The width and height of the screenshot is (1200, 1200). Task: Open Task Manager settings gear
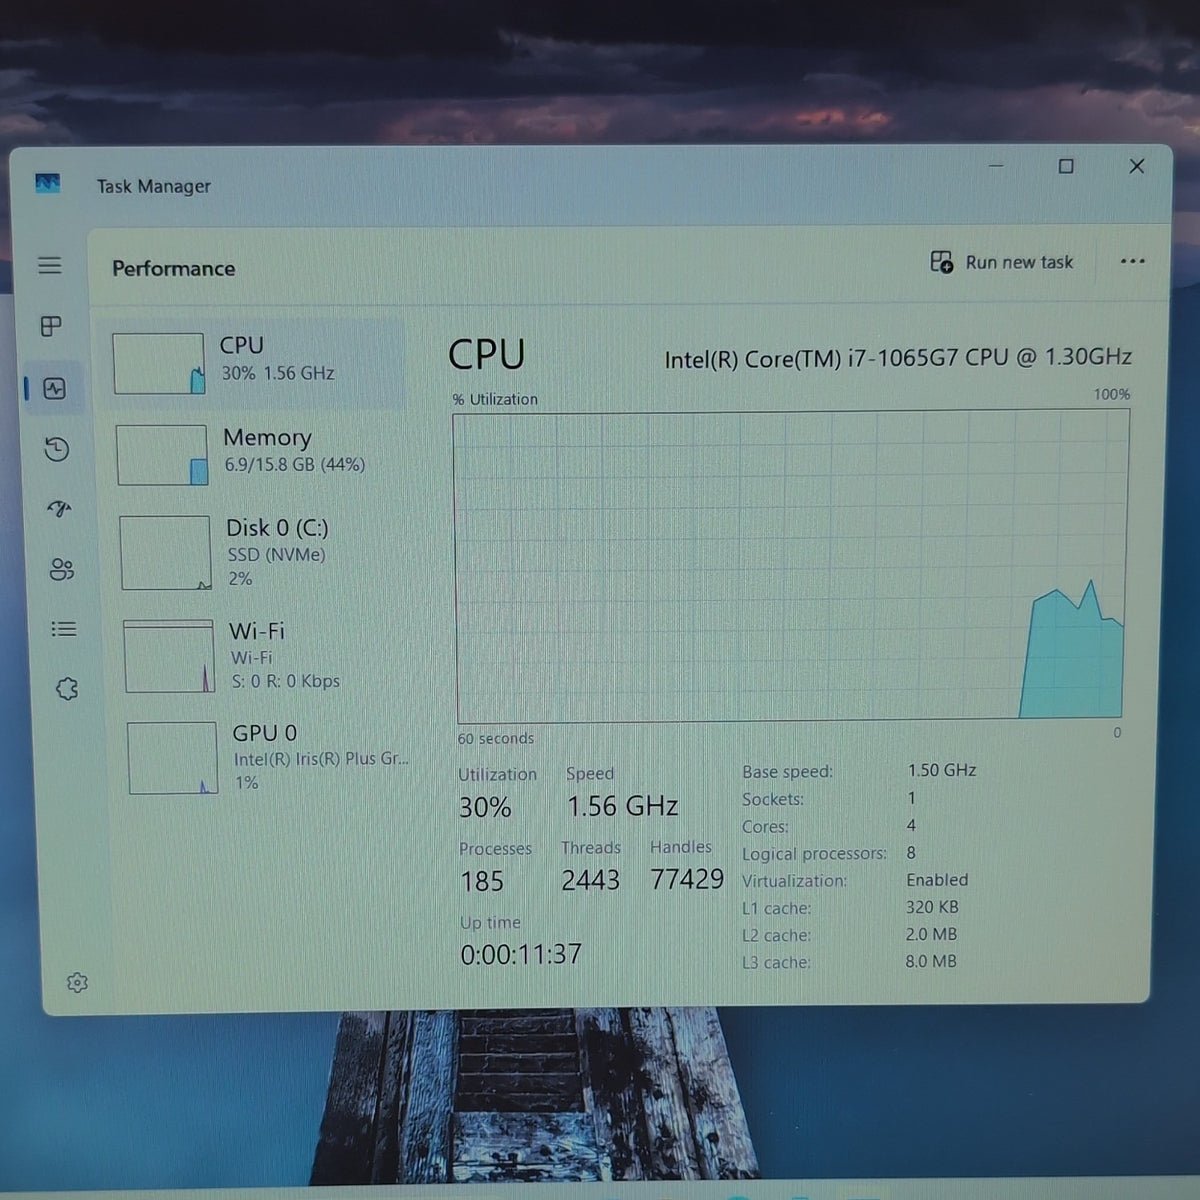77,983
